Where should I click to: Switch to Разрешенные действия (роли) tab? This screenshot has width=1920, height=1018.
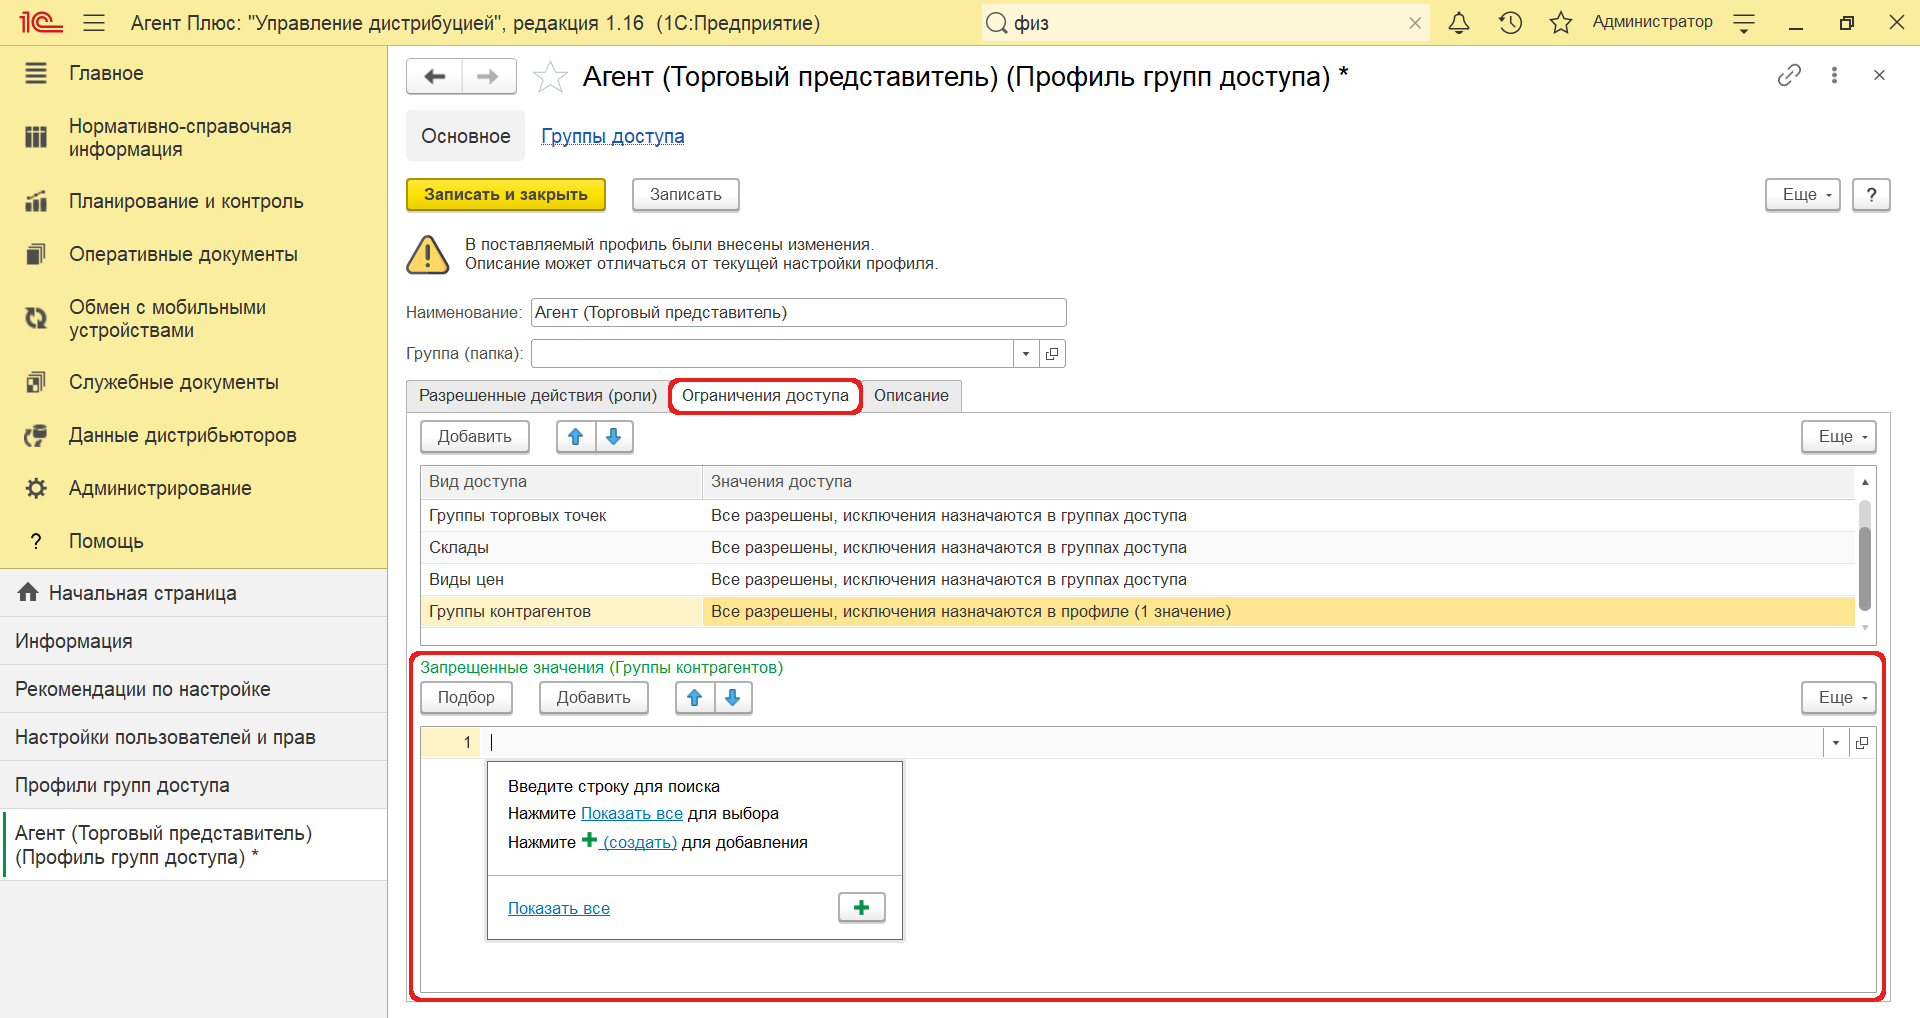coord(538,396)
